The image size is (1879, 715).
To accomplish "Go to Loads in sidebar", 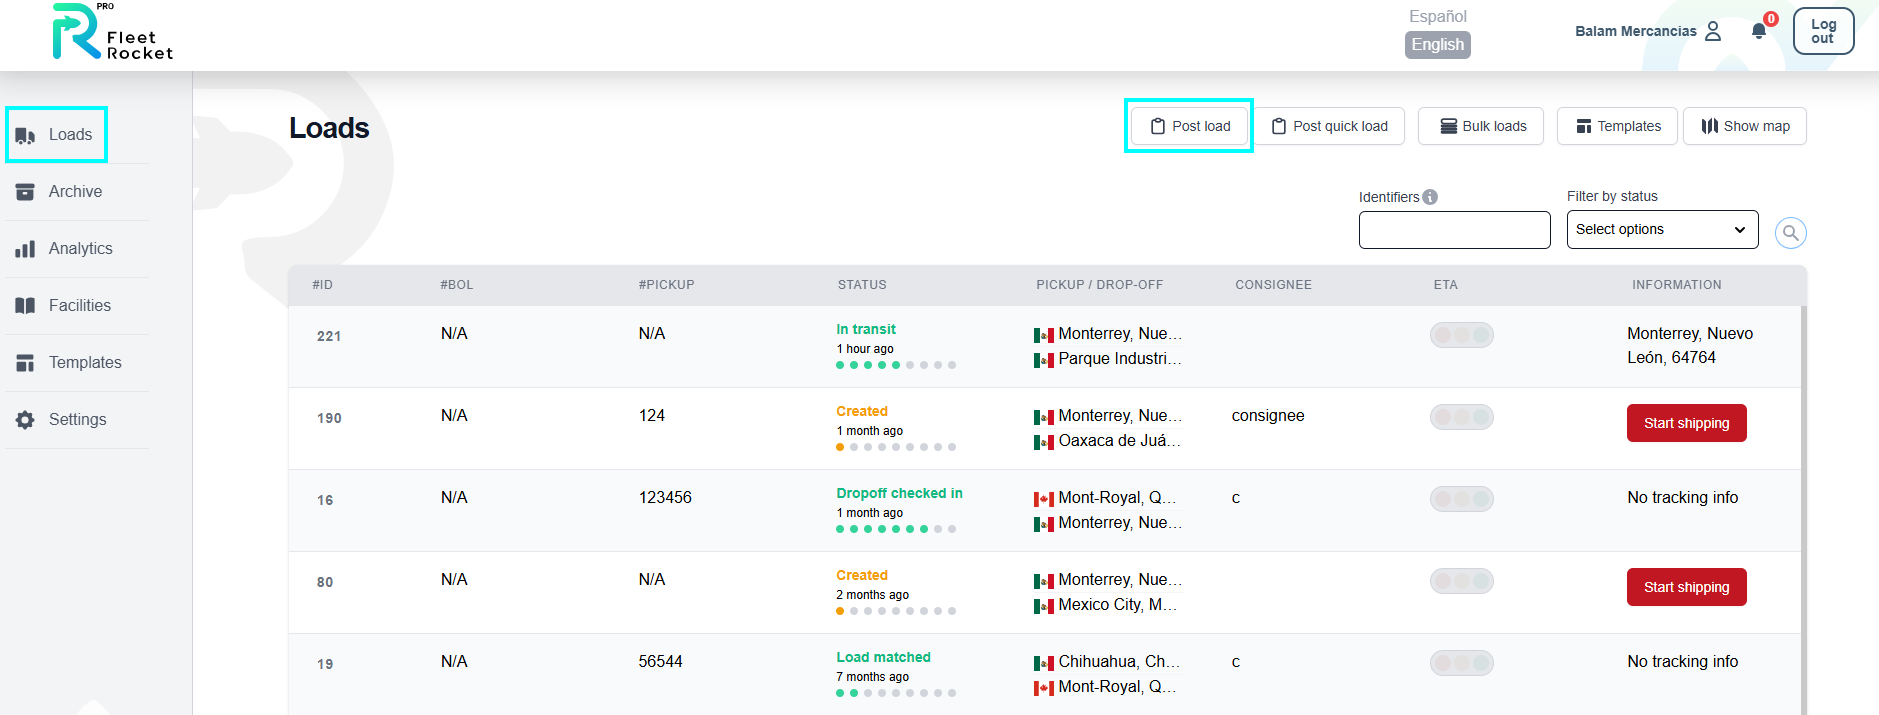I will (70, 135).
